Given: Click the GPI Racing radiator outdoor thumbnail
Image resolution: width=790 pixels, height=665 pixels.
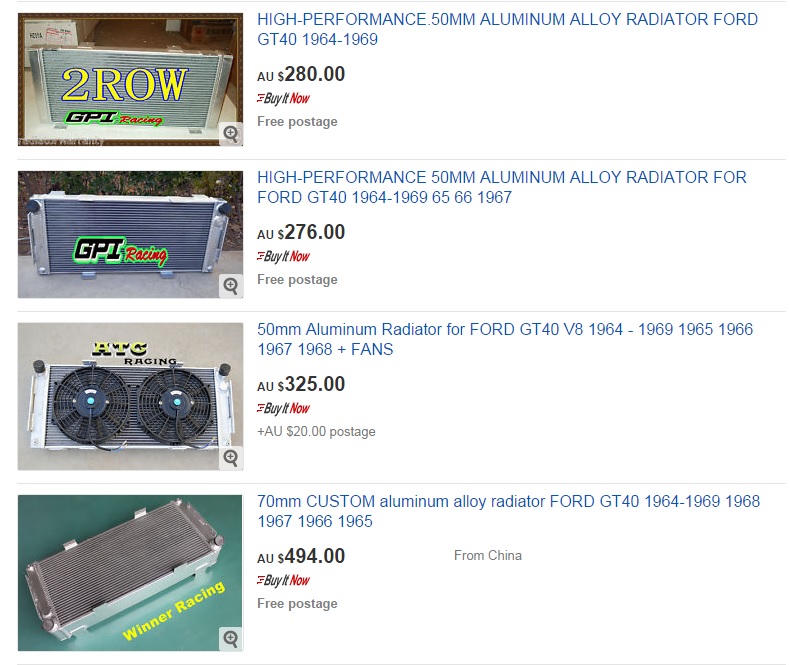Looking at the screenshot, I should pos(130,235).
